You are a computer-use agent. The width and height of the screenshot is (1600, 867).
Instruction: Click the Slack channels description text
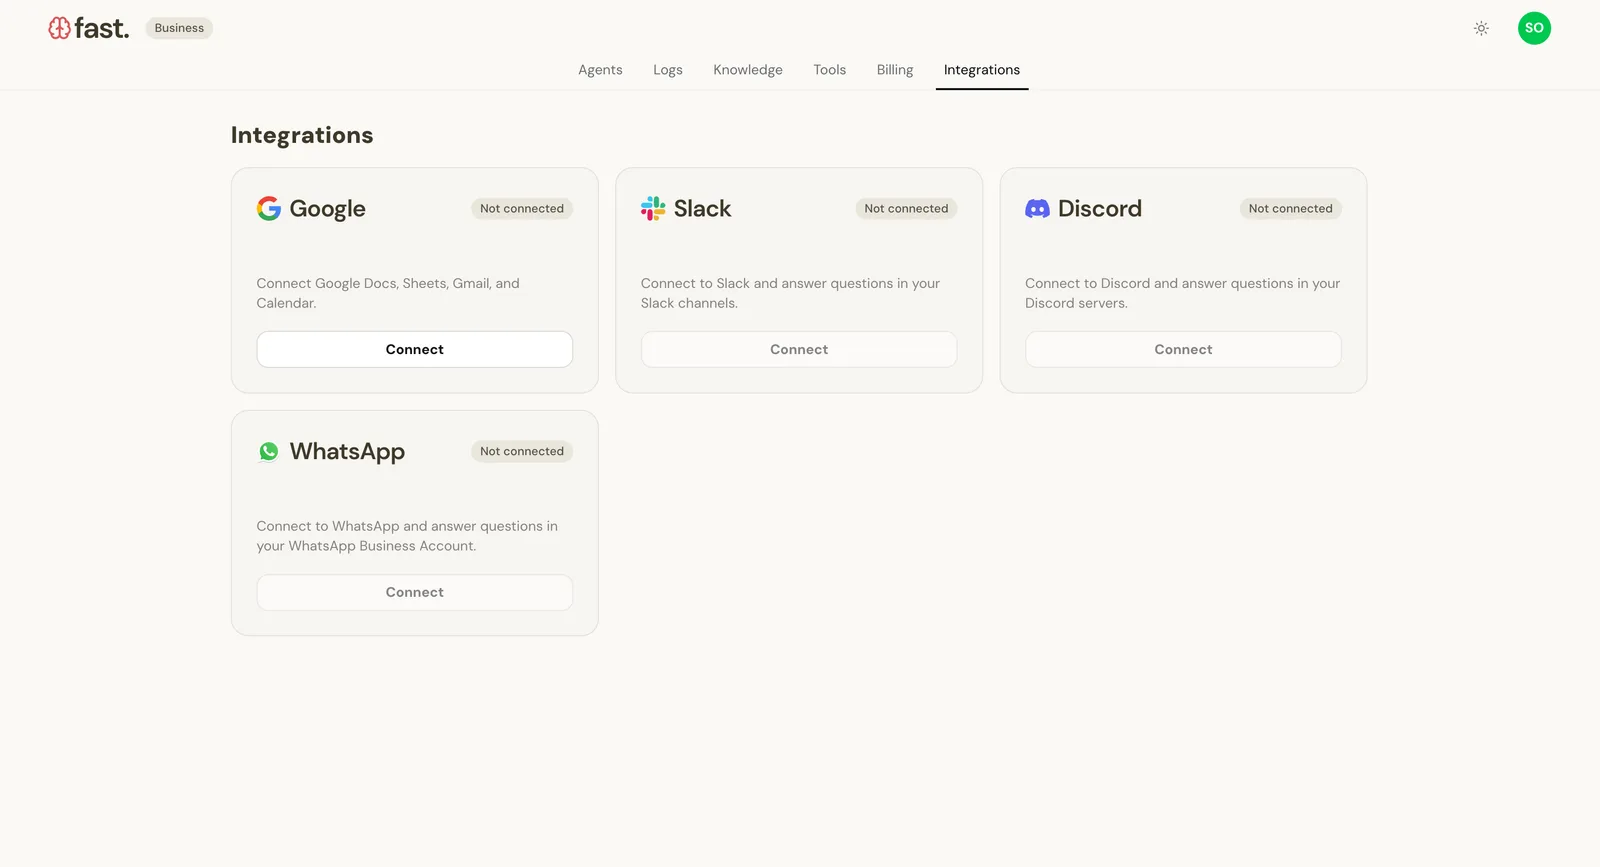790,293
